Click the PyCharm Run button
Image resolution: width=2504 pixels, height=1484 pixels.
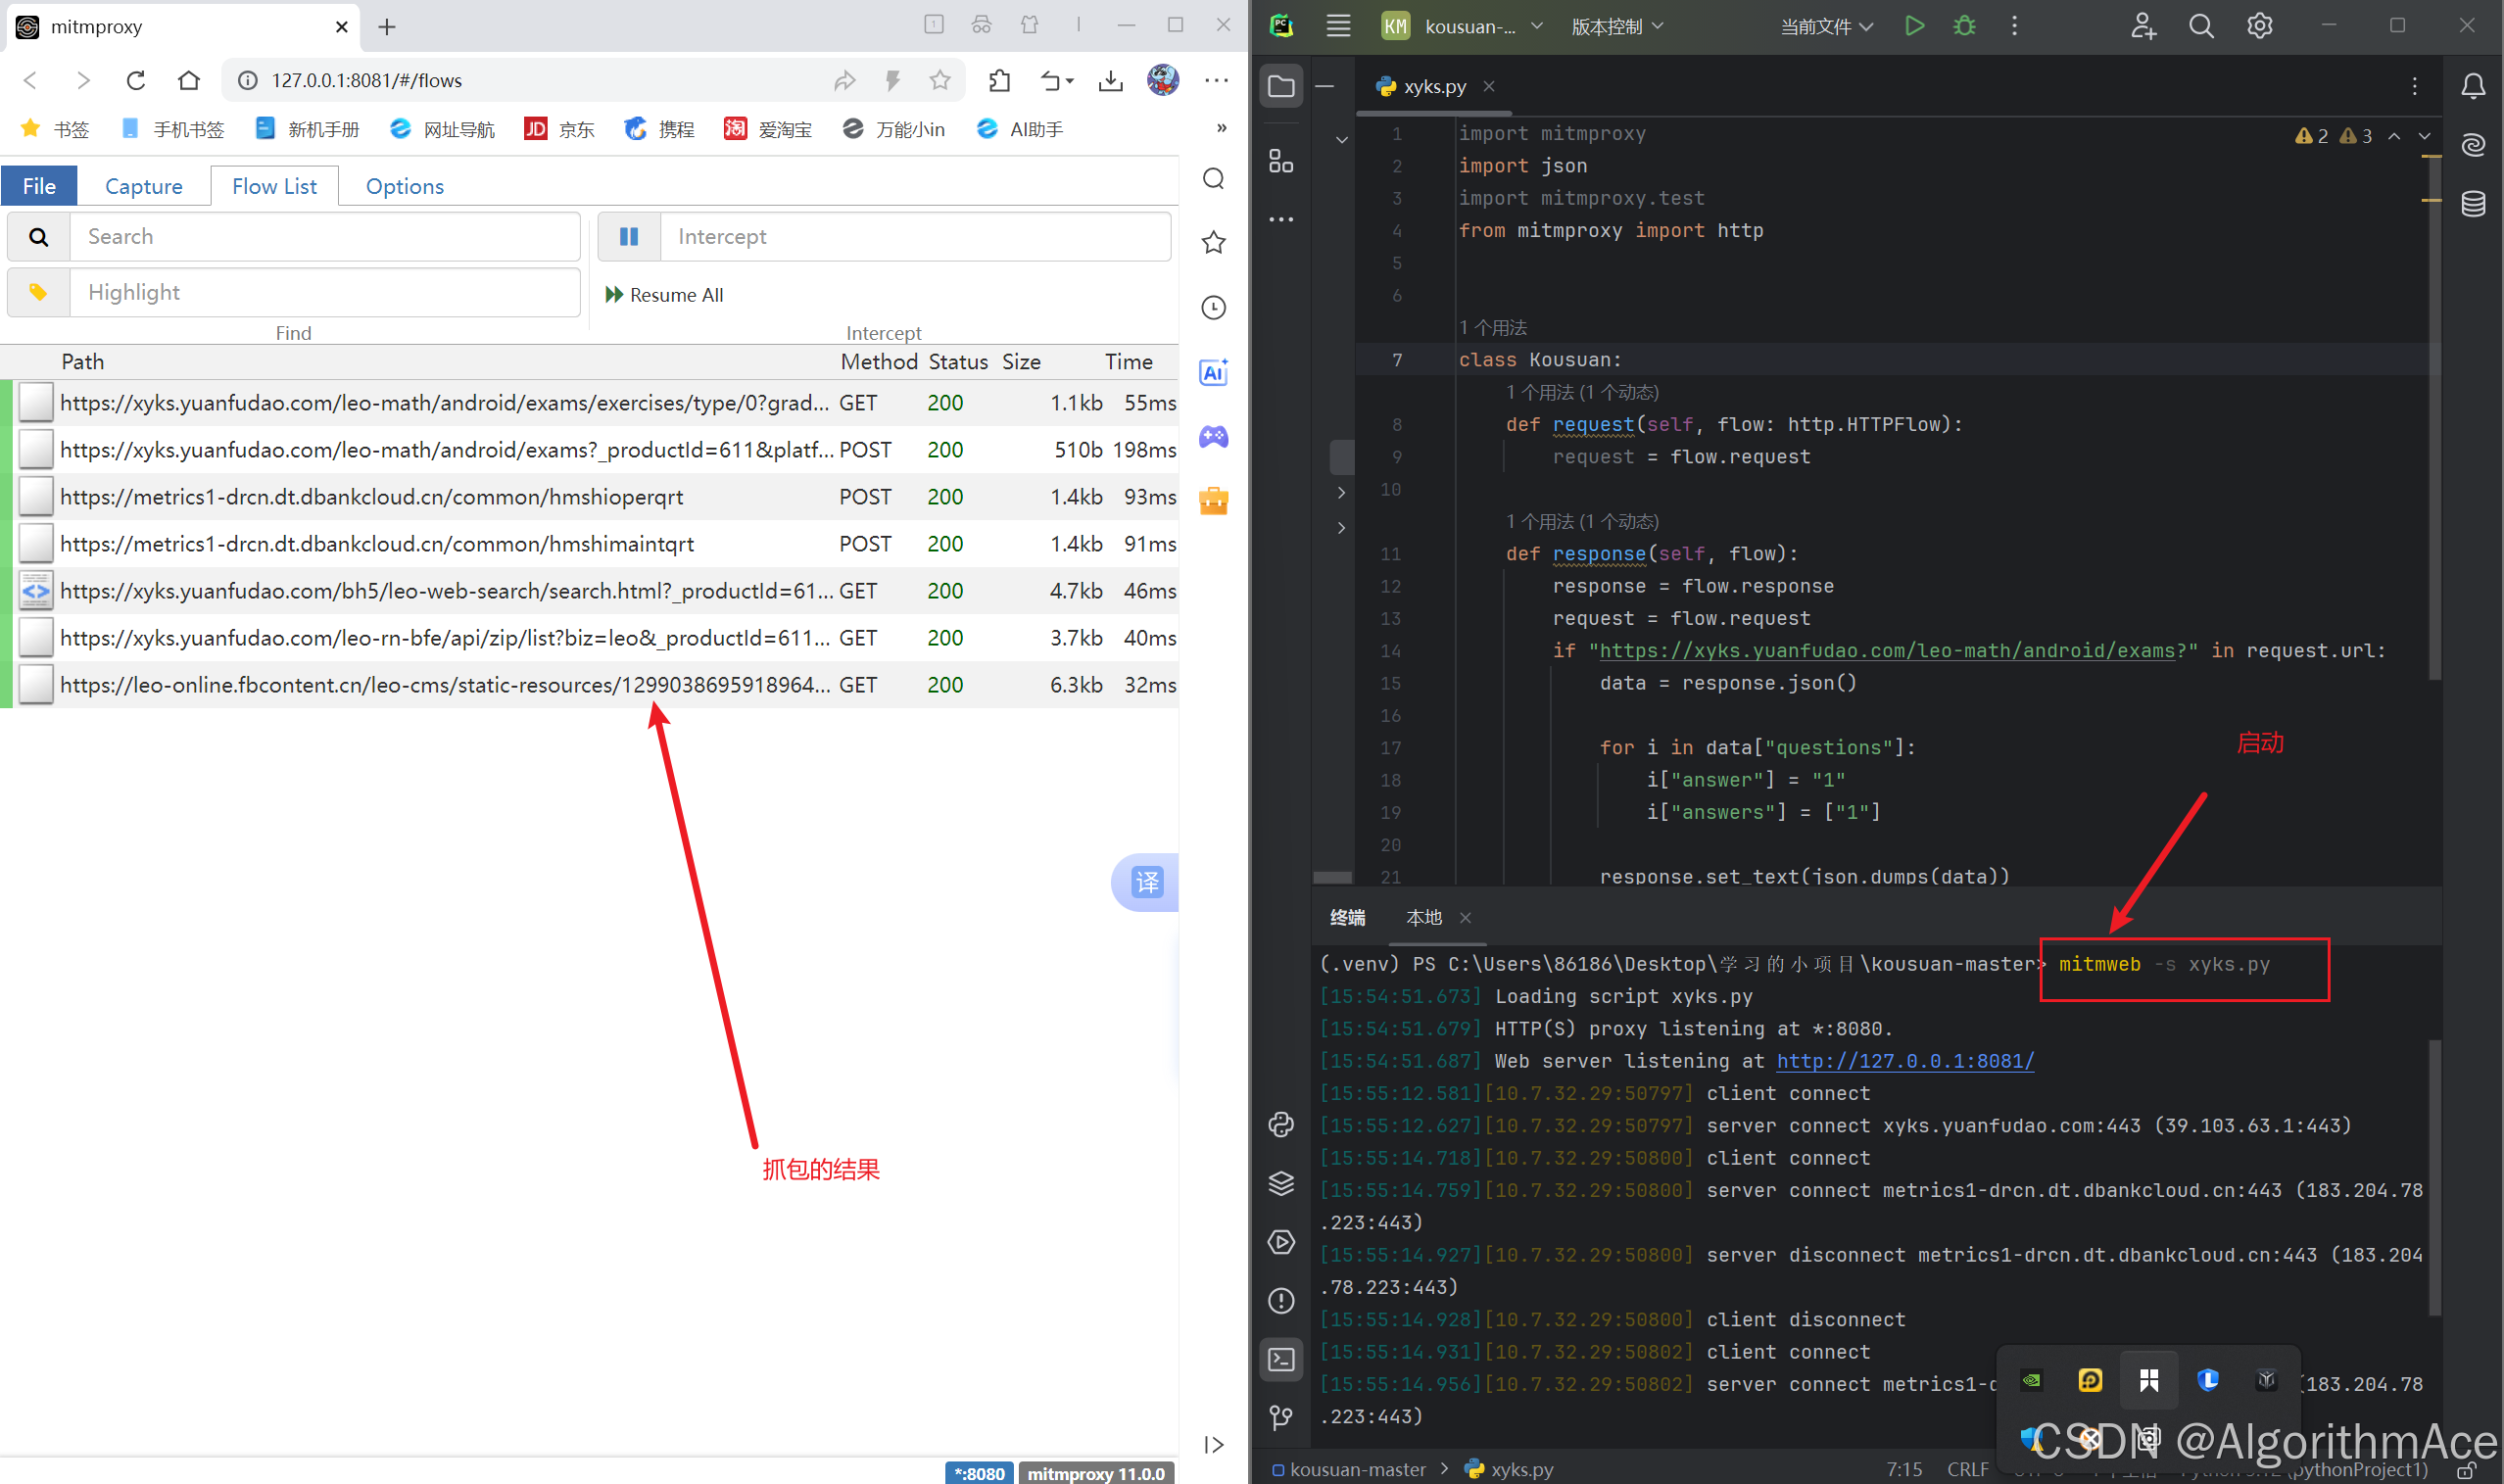tap(1913, 26)
